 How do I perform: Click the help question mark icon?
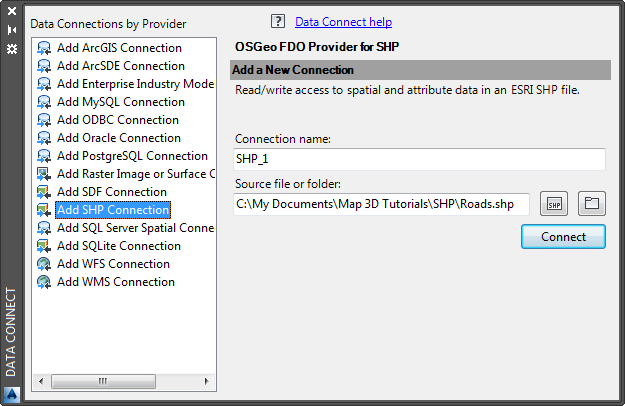[277, 21]
